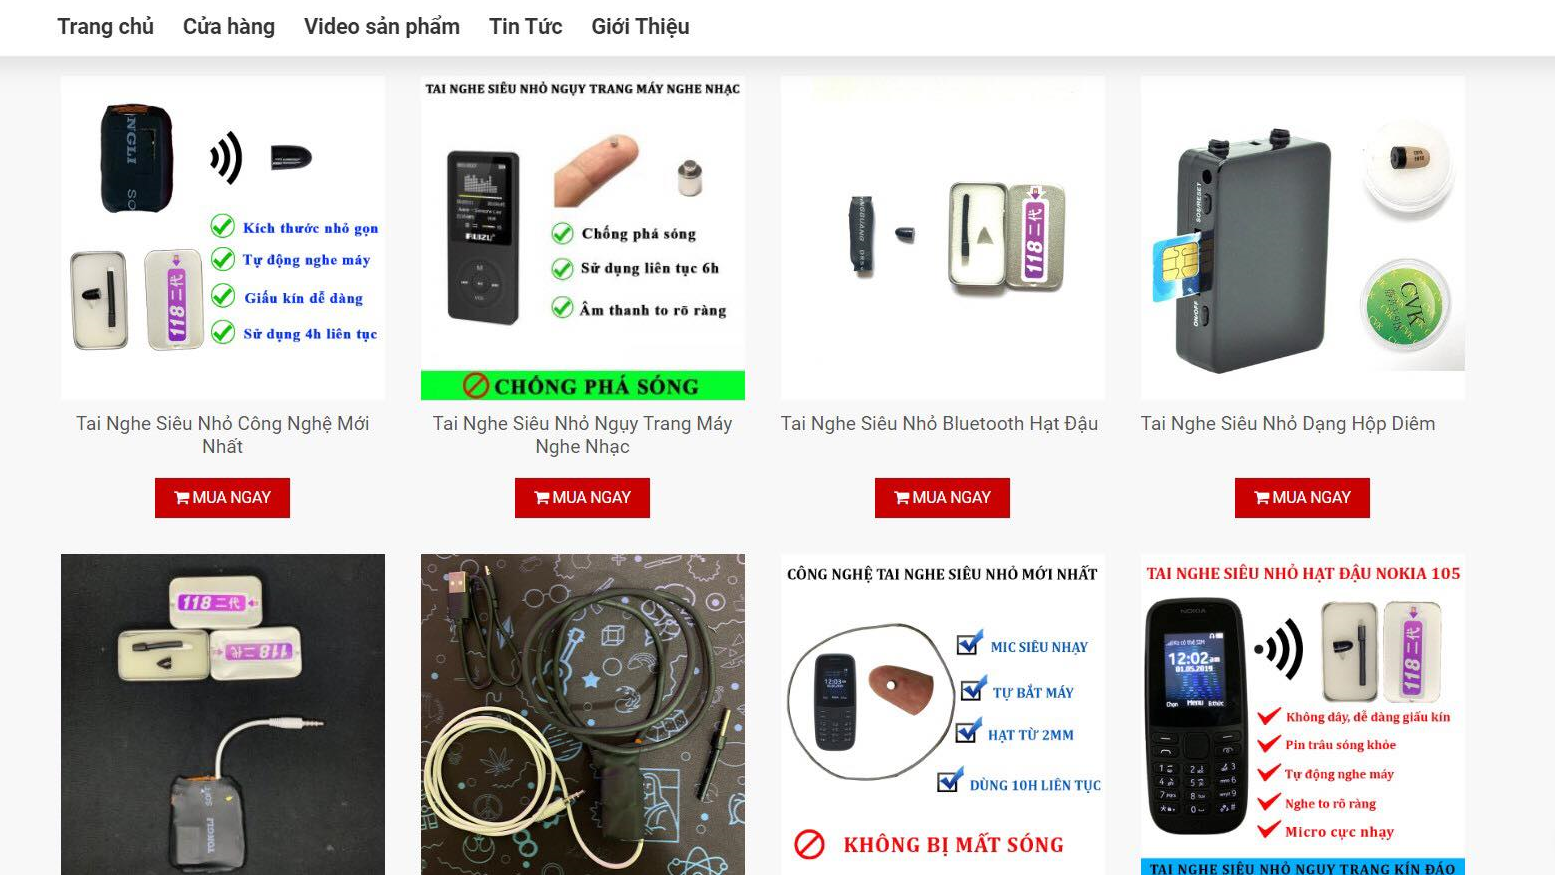Click the coiled cable product photo

[583, 714]
